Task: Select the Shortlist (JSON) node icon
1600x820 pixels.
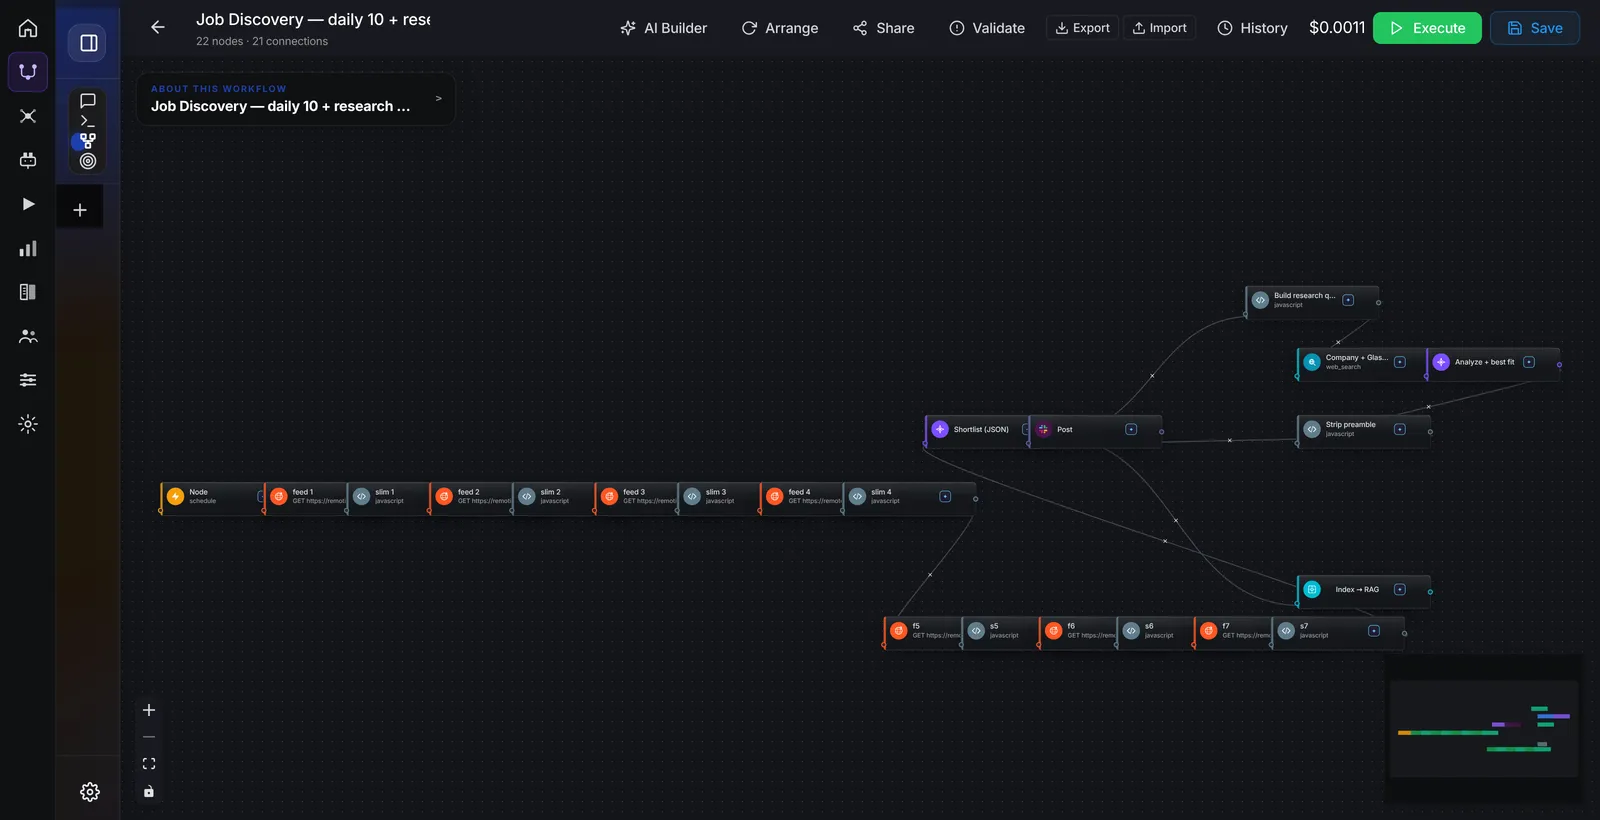Action: 940,429
